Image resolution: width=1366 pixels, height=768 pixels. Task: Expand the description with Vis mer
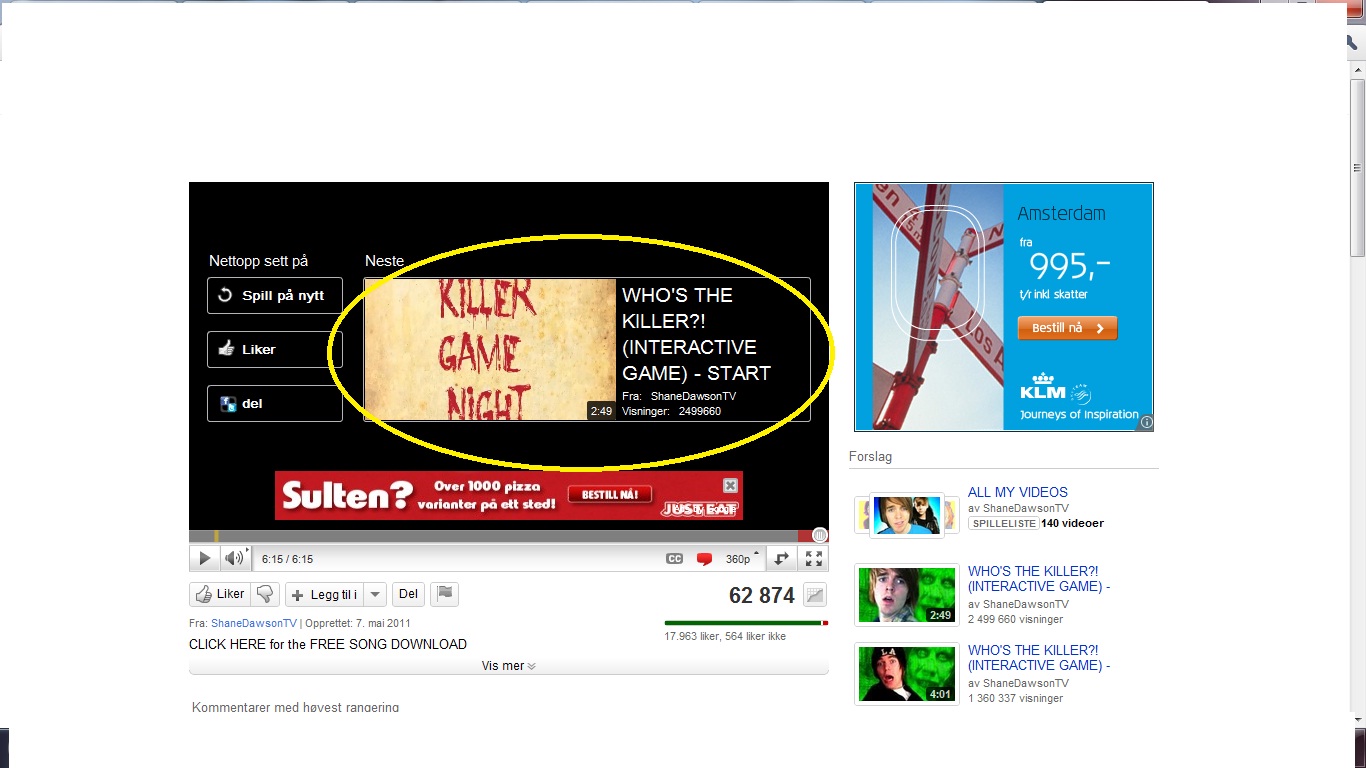(x=508, y=666)
